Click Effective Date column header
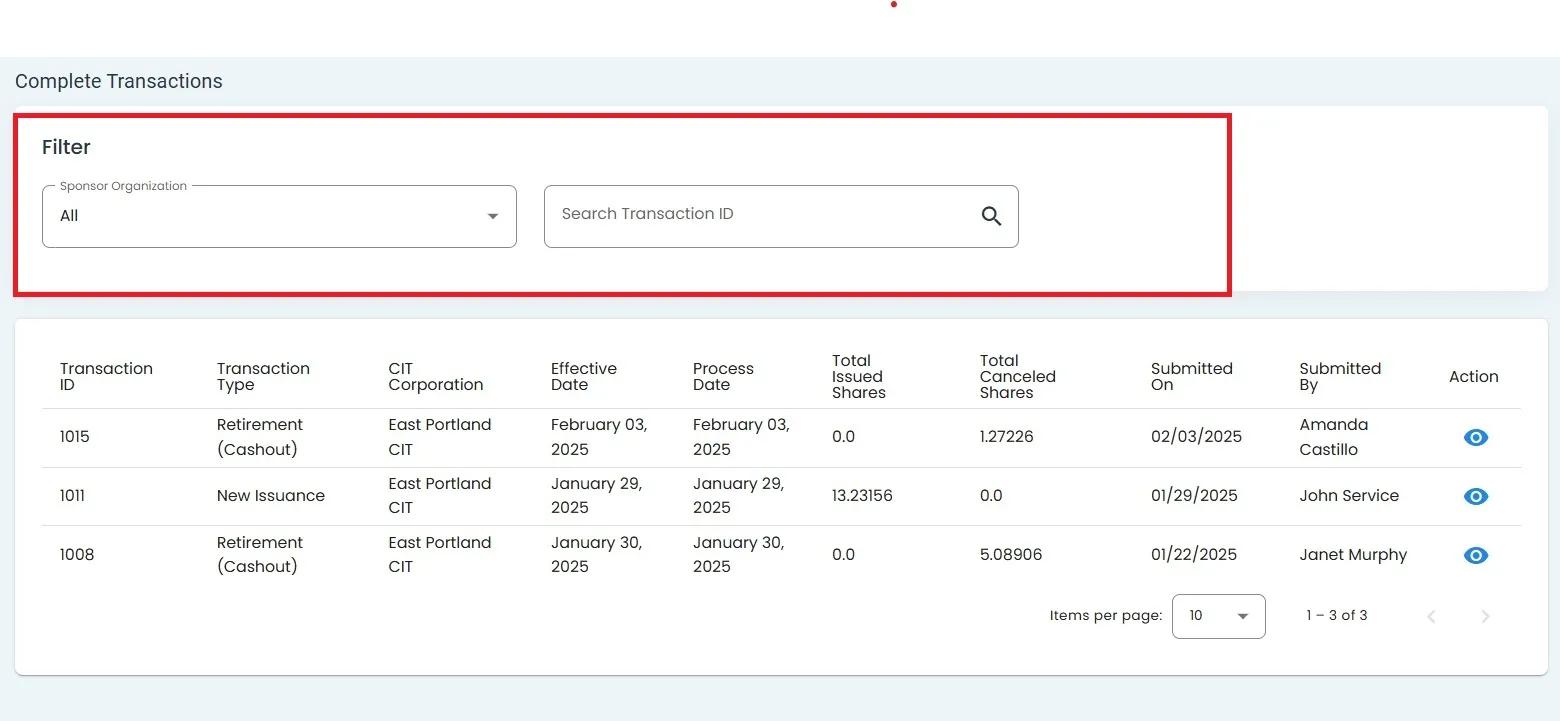 click(x=583, y=376)
